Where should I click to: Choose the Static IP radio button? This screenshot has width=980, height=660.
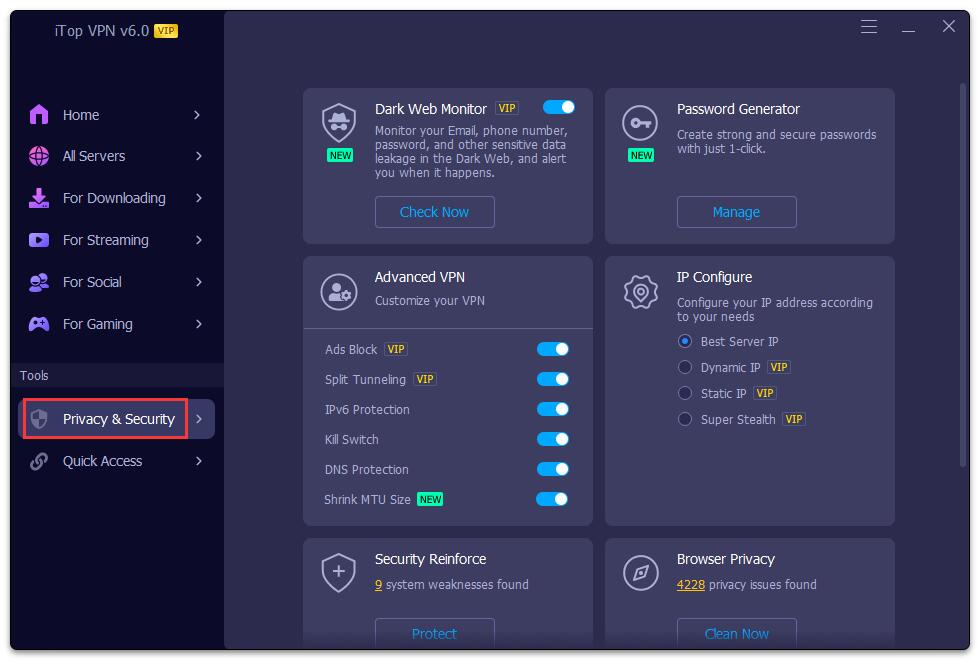(x=685, y=393)
